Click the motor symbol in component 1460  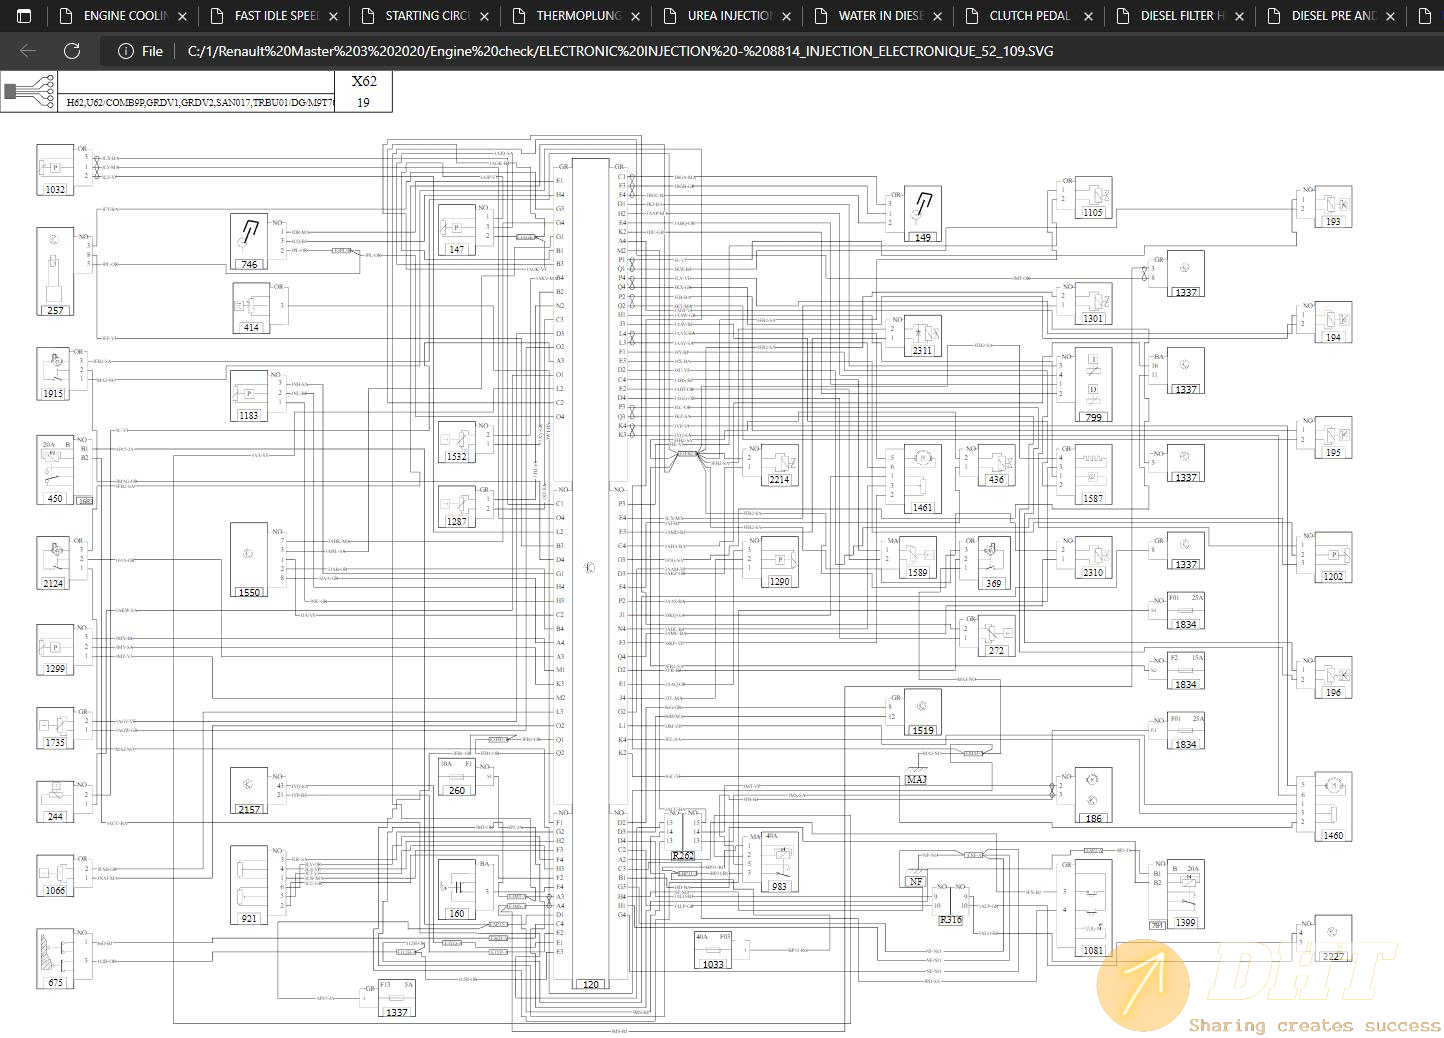click(x=1333, y=786)
